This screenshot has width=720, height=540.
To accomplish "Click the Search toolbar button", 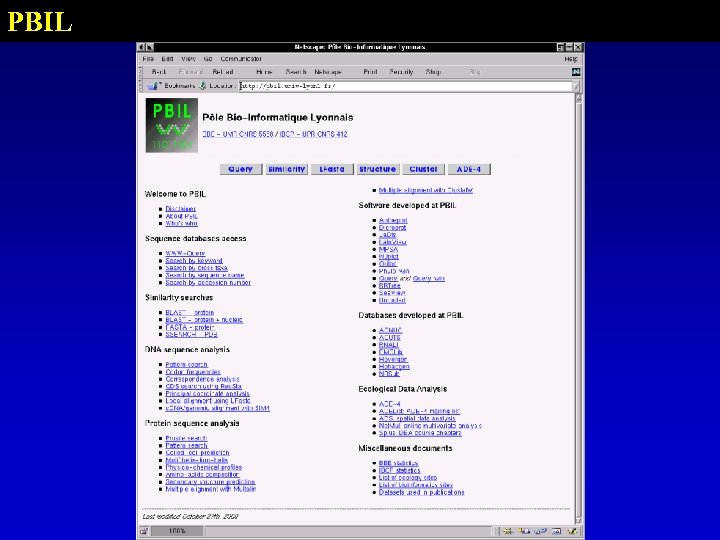I will click(296, 72).
